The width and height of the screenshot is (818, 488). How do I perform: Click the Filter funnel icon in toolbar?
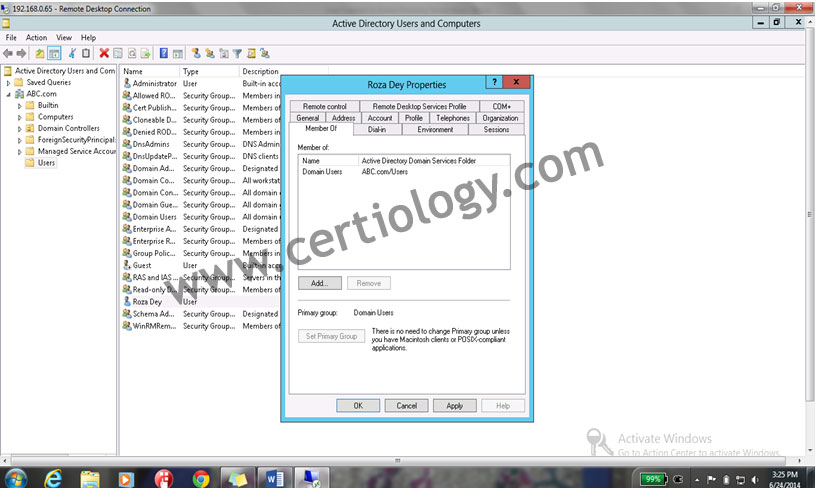pyautogui.click(x=237, y=53)
